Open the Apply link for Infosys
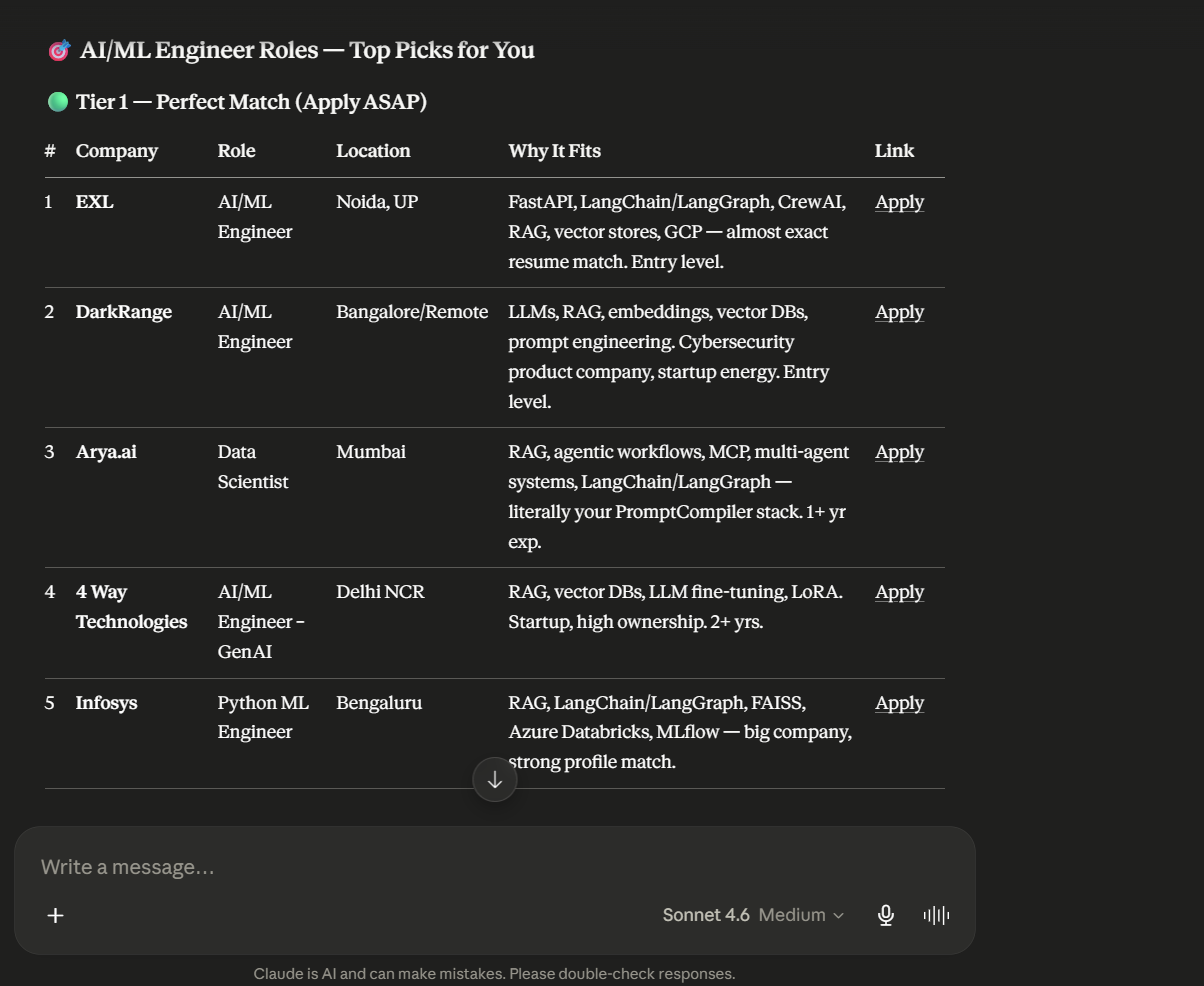Screen dimensions: 1204x986 tap(899, 703)
